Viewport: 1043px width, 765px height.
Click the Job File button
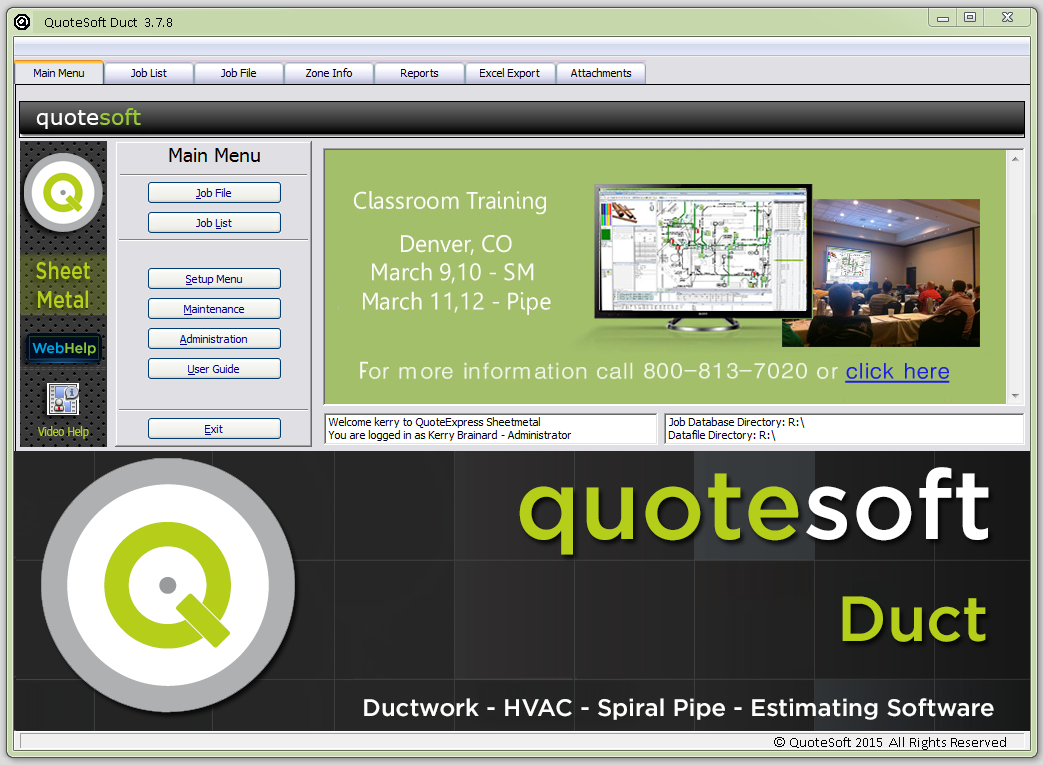point(214,193)
